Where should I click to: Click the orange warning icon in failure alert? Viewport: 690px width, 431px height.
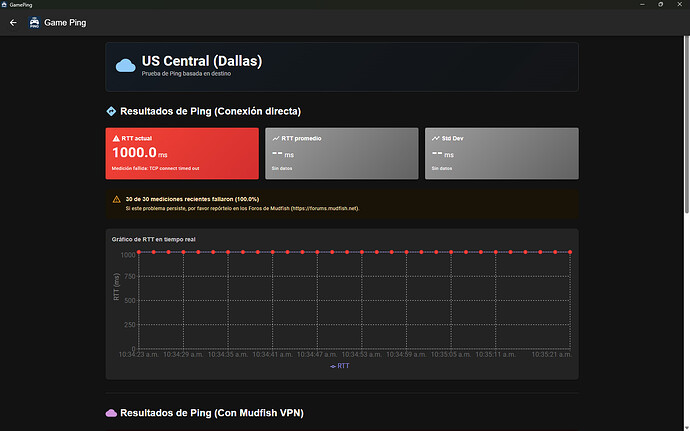(117, 199)
